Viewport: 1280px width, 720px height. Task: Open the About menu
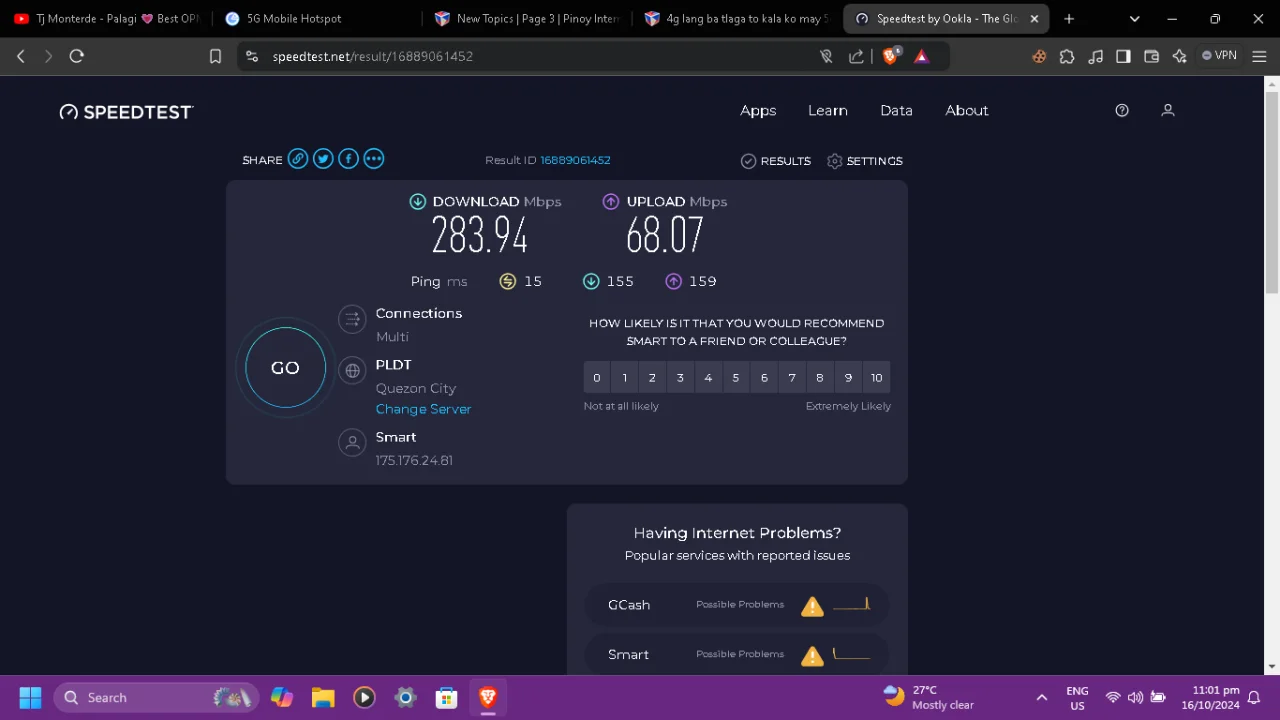[x=967, y=110]
